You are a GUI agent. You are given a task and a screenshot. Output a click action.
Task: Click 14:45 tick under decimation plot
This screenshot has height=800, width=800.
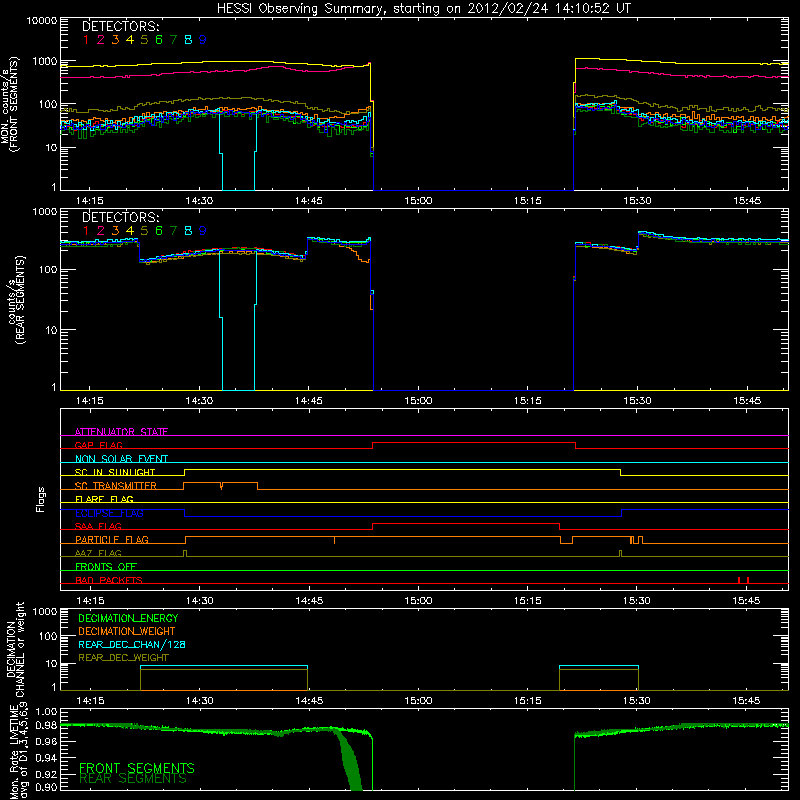click(309, 701)
